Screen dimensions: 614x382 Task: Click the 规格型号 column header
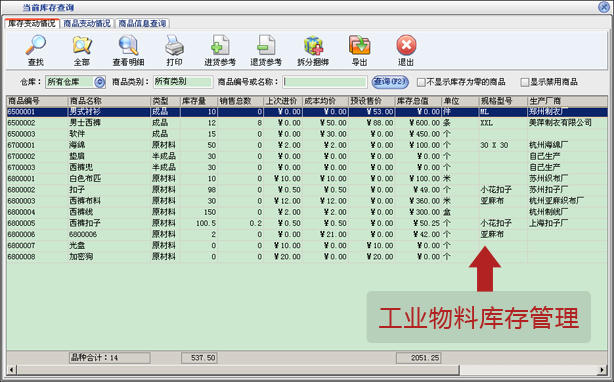503,101
